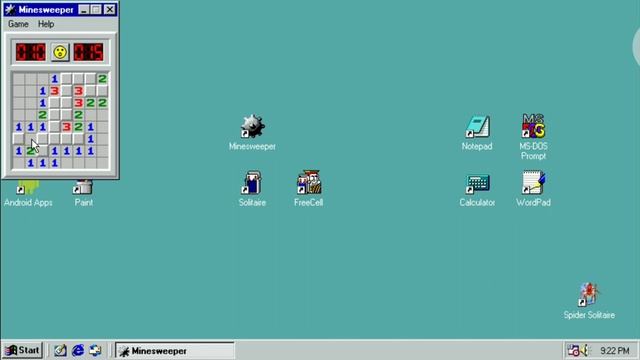
Task: Open the Help menu in Minesweeper
Action: 46,24
